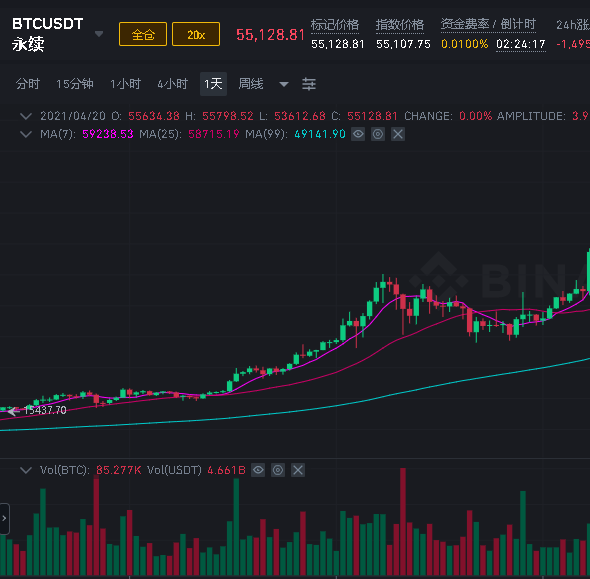Select the 1天 interval tab

pyautogui.click(x=213, y=84)
